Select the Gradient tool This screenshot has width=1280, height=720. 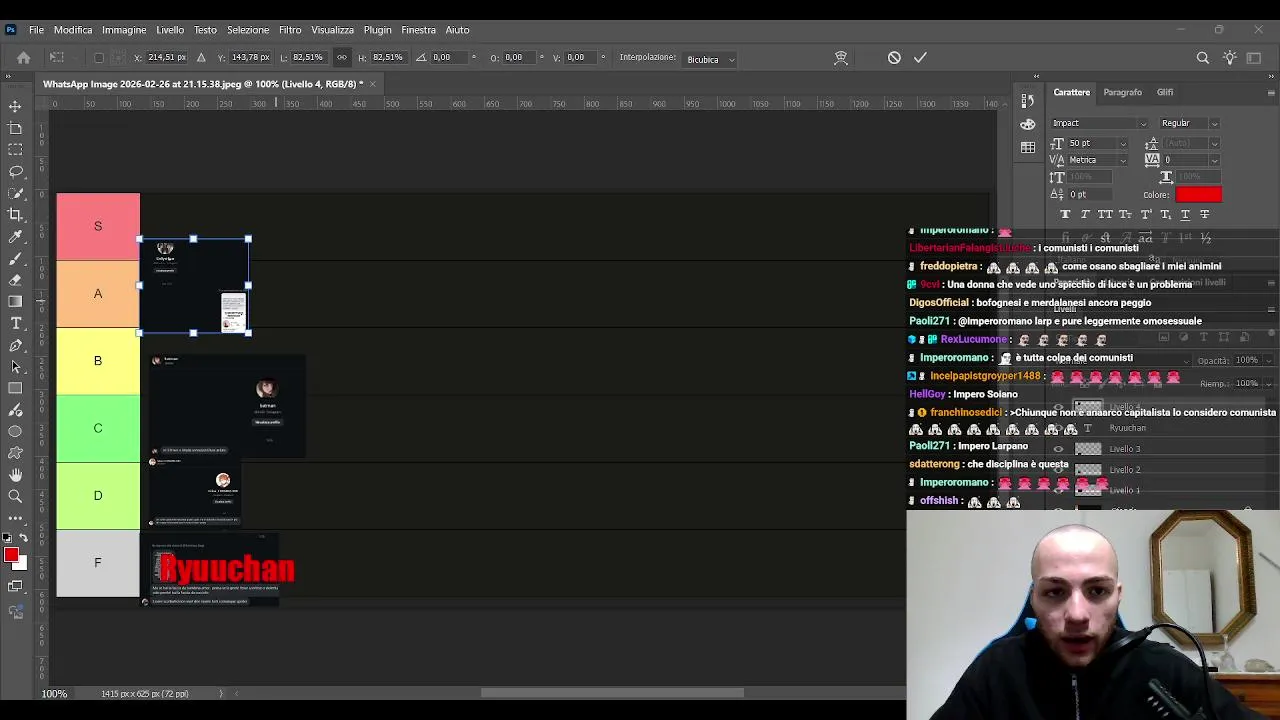15,302
